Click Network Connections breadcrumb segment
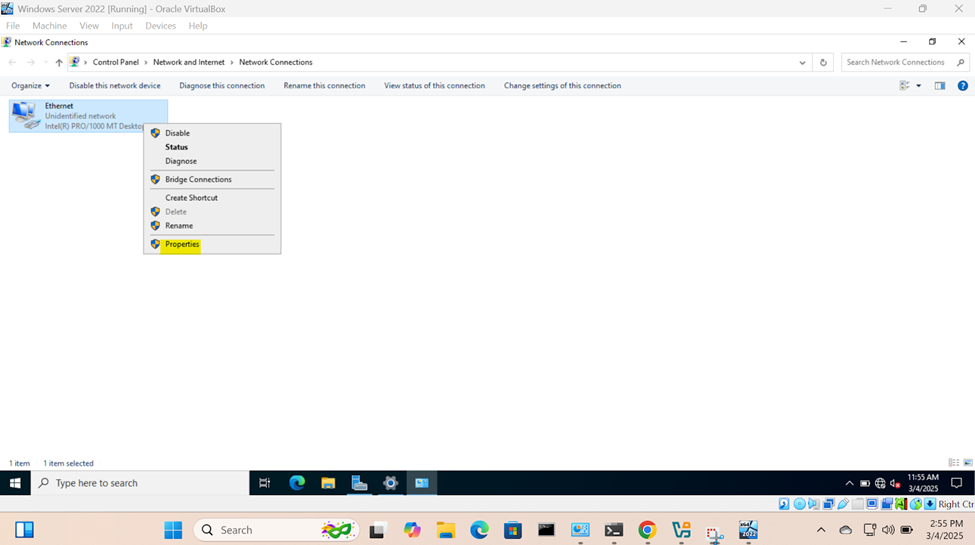This screenshot has height=545, width=975. (275, 62)
